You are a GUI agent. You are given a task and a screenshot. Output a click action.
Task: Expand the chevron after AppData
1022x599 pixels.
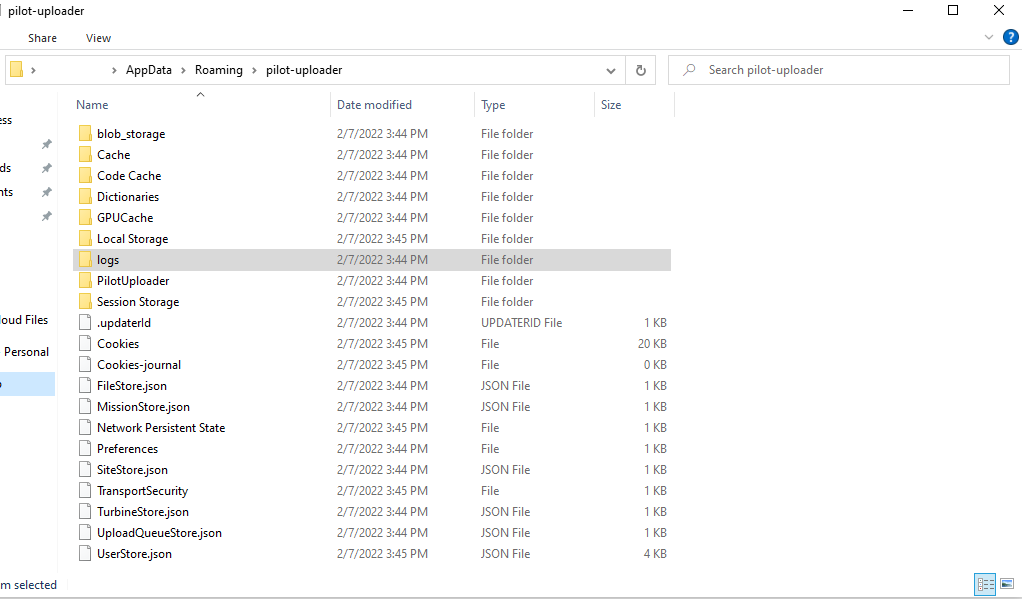point(183,70)
